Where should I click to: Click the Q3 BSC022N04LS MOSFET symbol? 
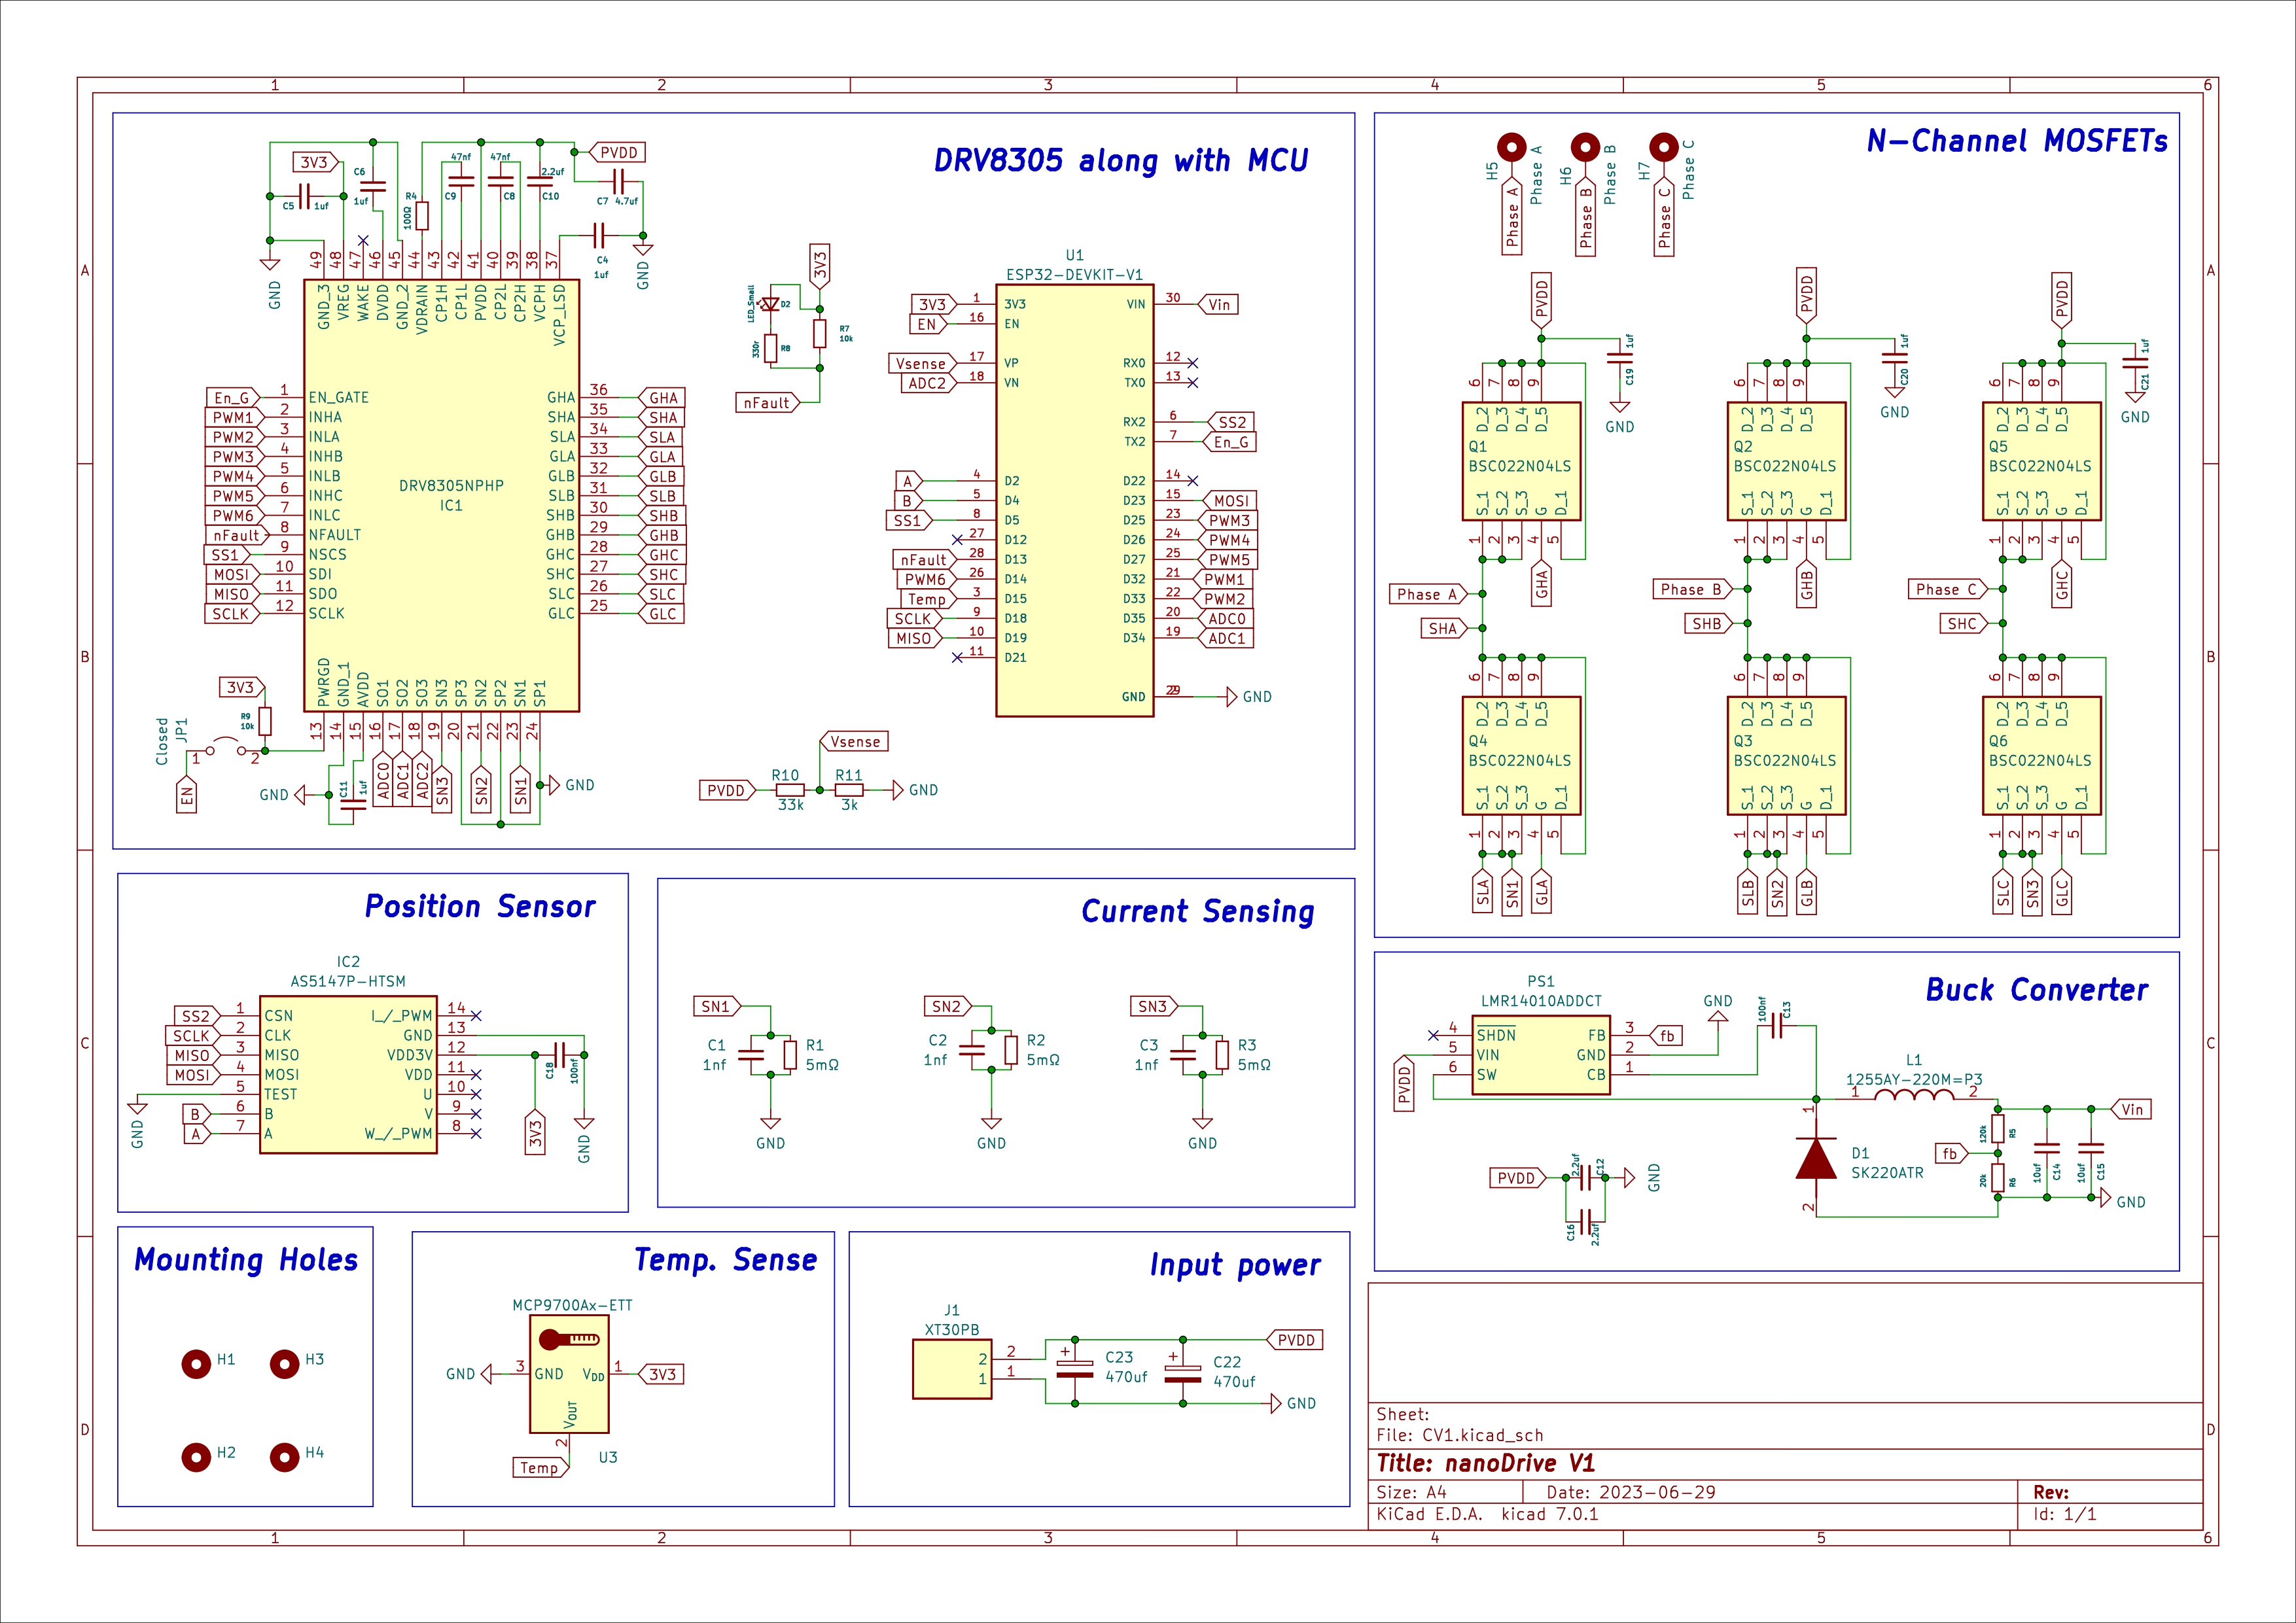(x=1786, y=756)
